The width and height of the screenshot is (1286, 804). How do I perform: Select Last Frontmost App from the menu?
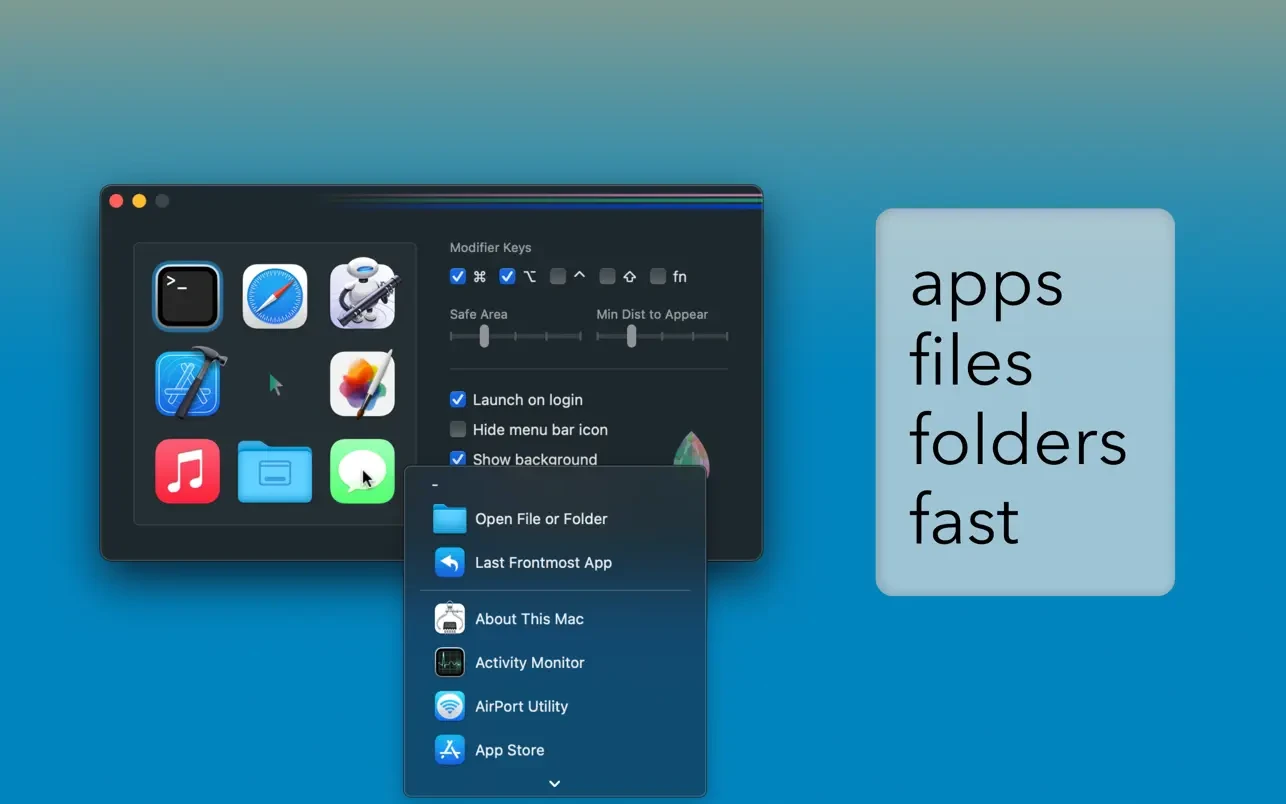tap(543, 563)
